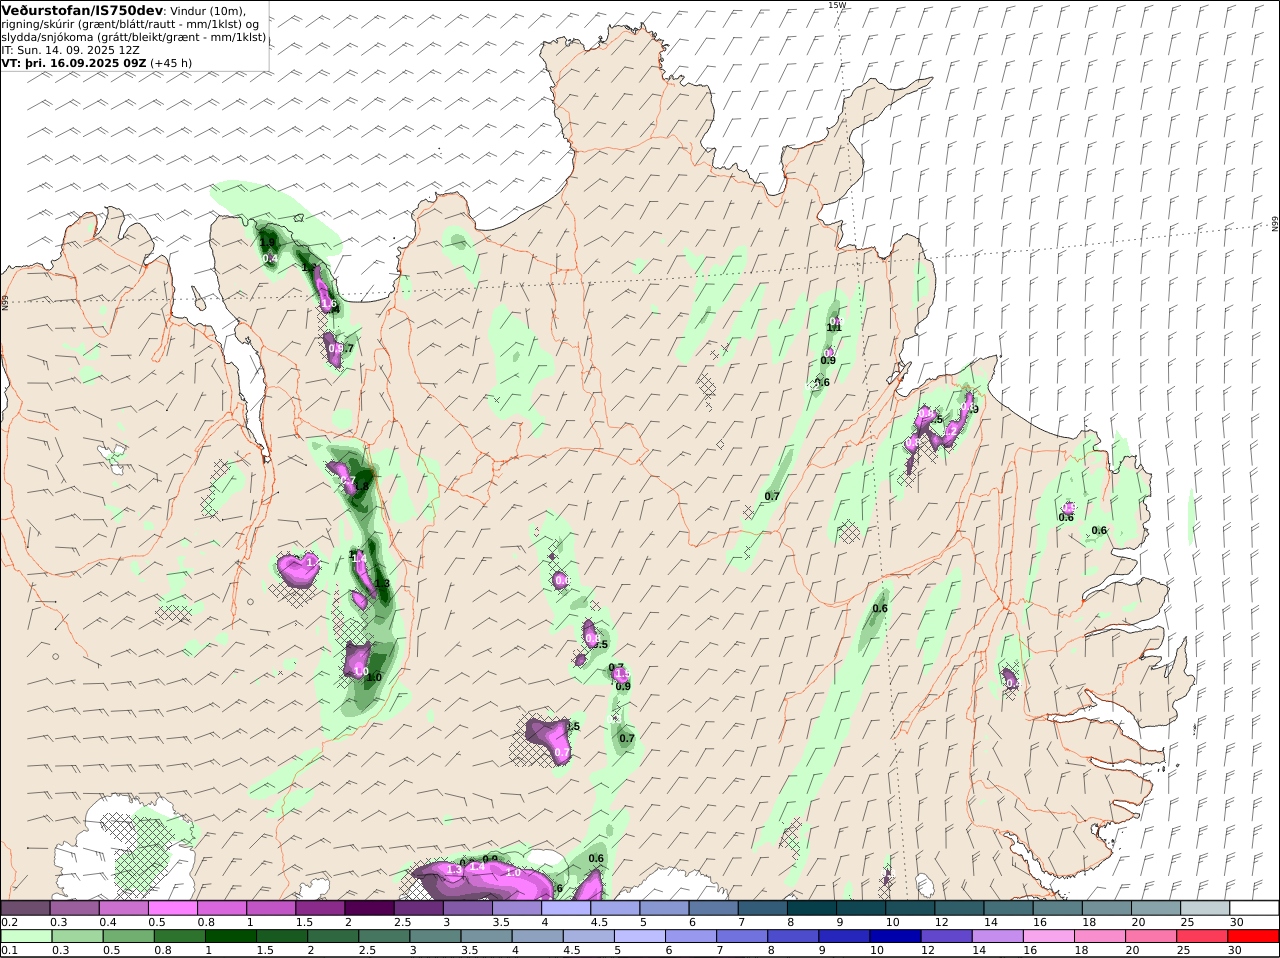1280x958 pixels.
Task: Select the IT: Sun. 14. 09. 2025 12Z line
Action: tap(70, 49)
